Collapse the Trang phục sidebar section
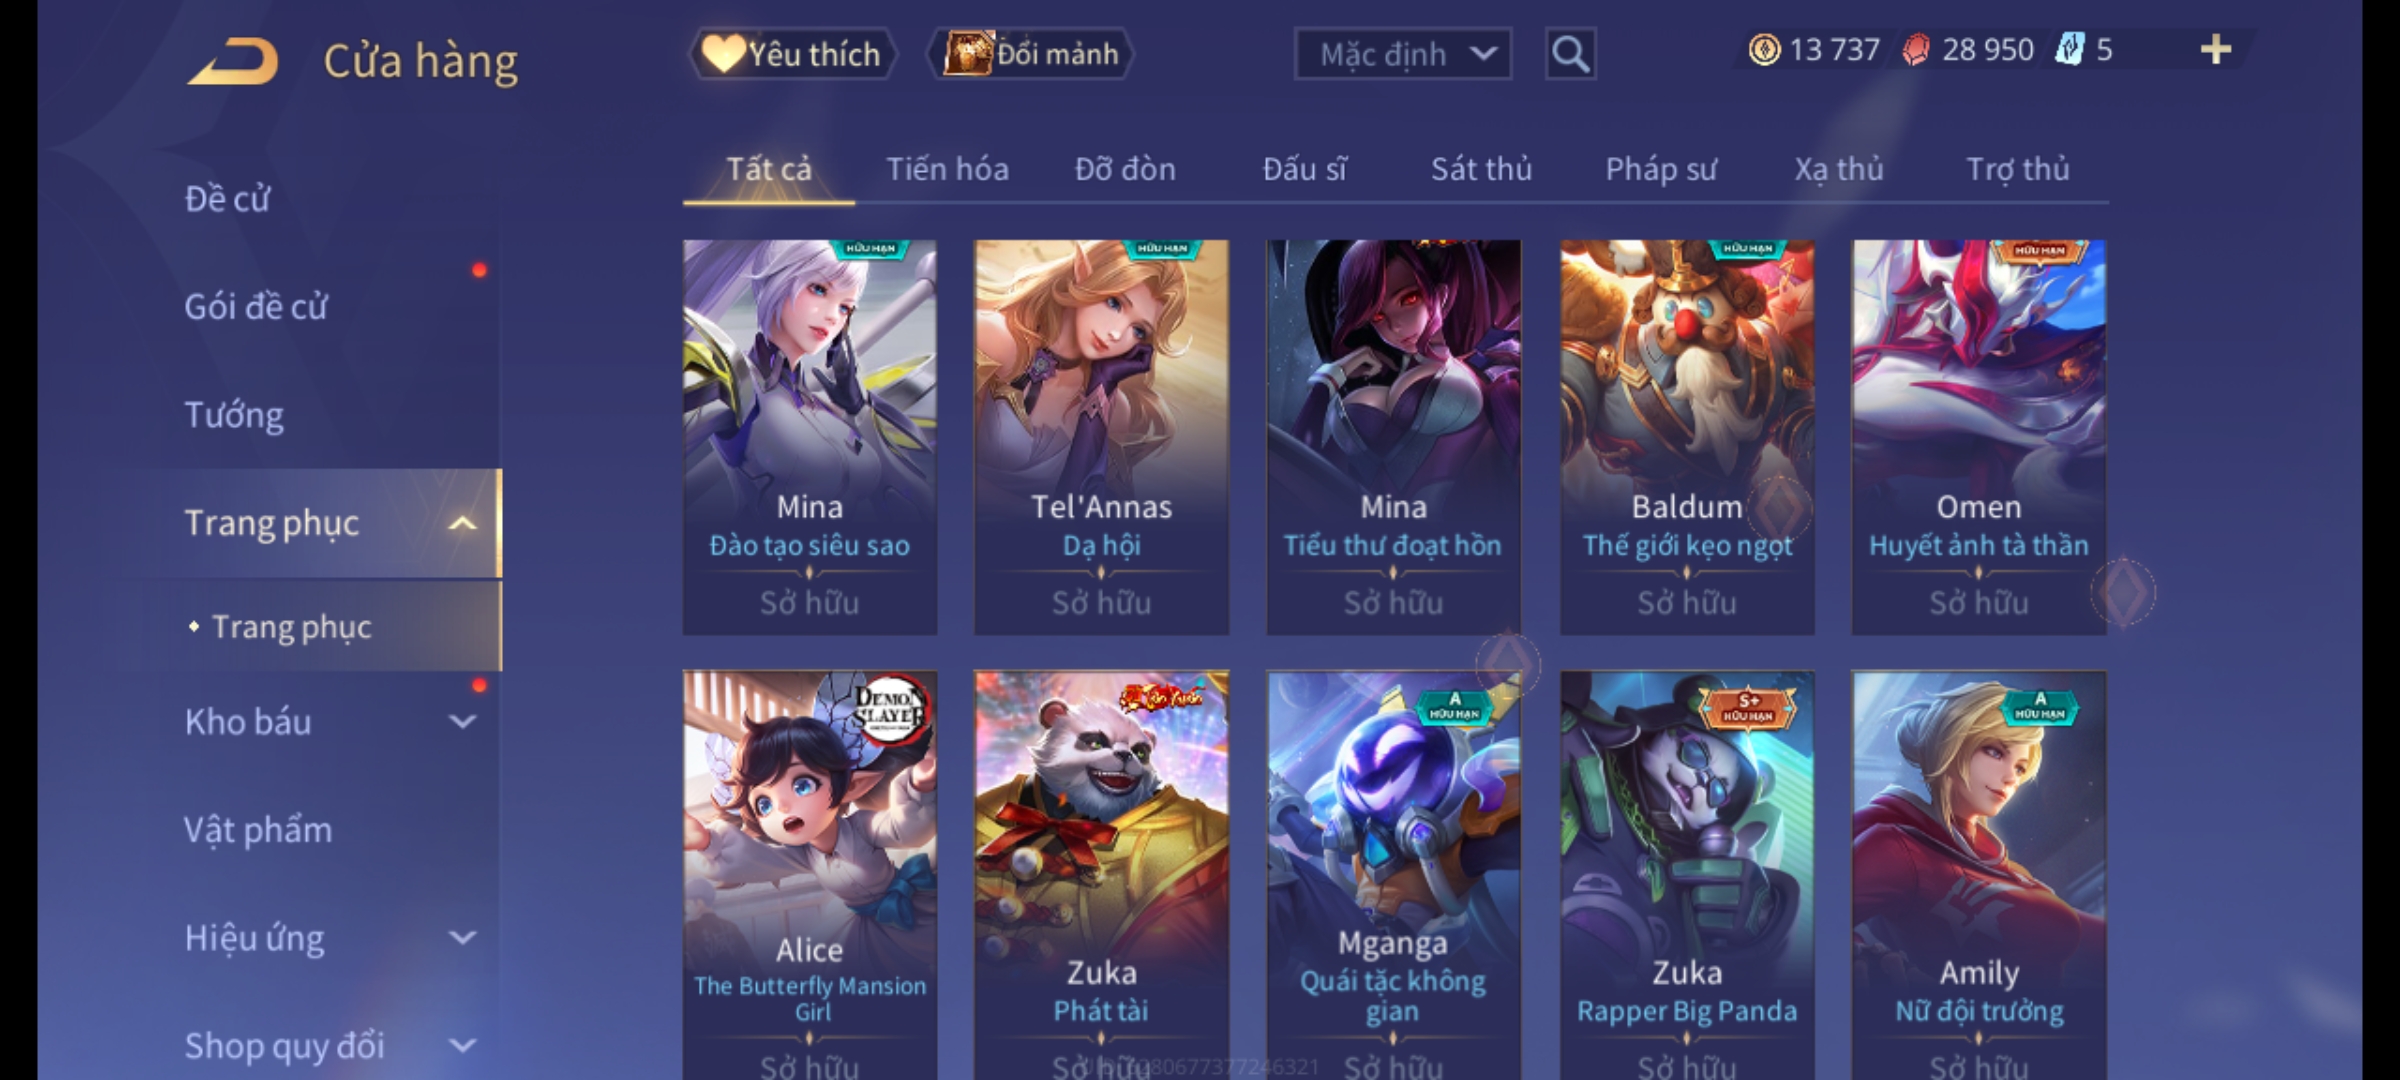Viewport: 2400px width, 1080px height. [462, 523]
